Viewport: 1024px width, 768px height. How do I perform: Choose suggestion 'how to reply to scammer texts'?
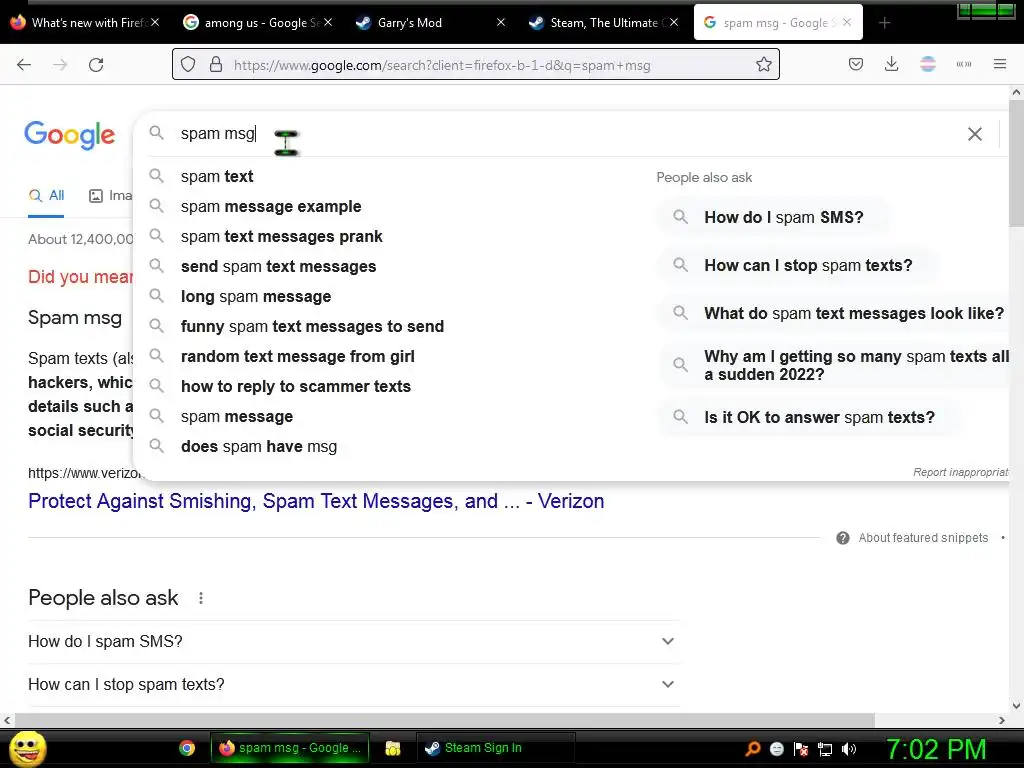point(392,387)
